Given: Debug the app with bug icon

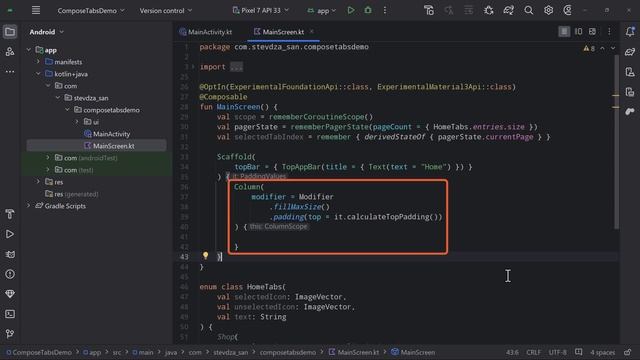Looking at the screenshot, I should [368, 10].
